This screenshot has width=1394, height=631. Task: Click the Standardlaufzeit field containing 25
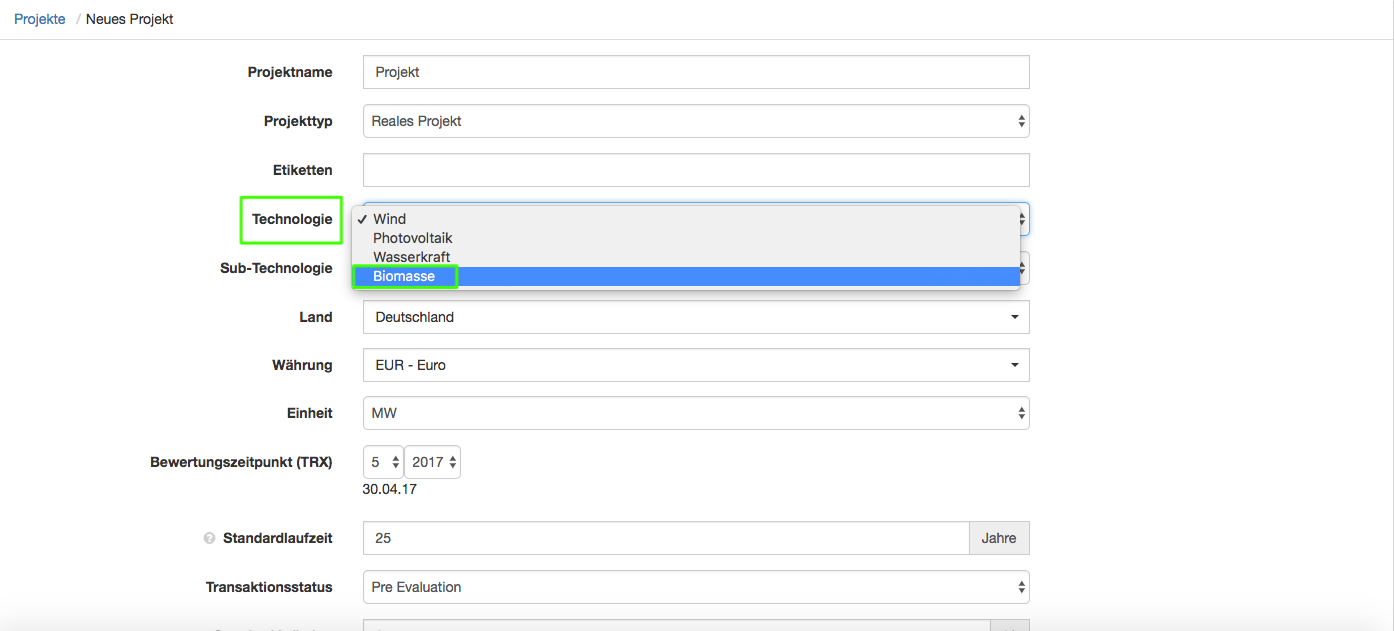click(x=665, y=538)
